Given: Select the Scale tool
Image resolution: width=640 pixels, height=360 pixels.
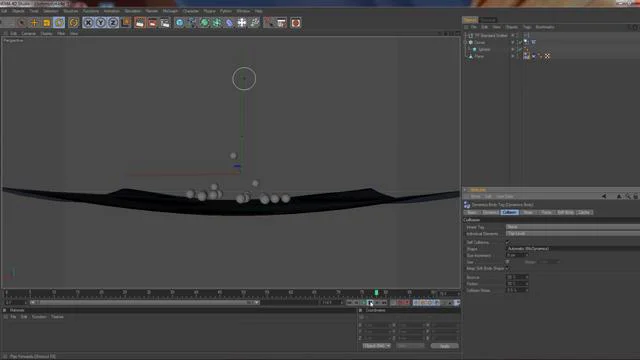Looking at the screenshot, I should (47, 23).
